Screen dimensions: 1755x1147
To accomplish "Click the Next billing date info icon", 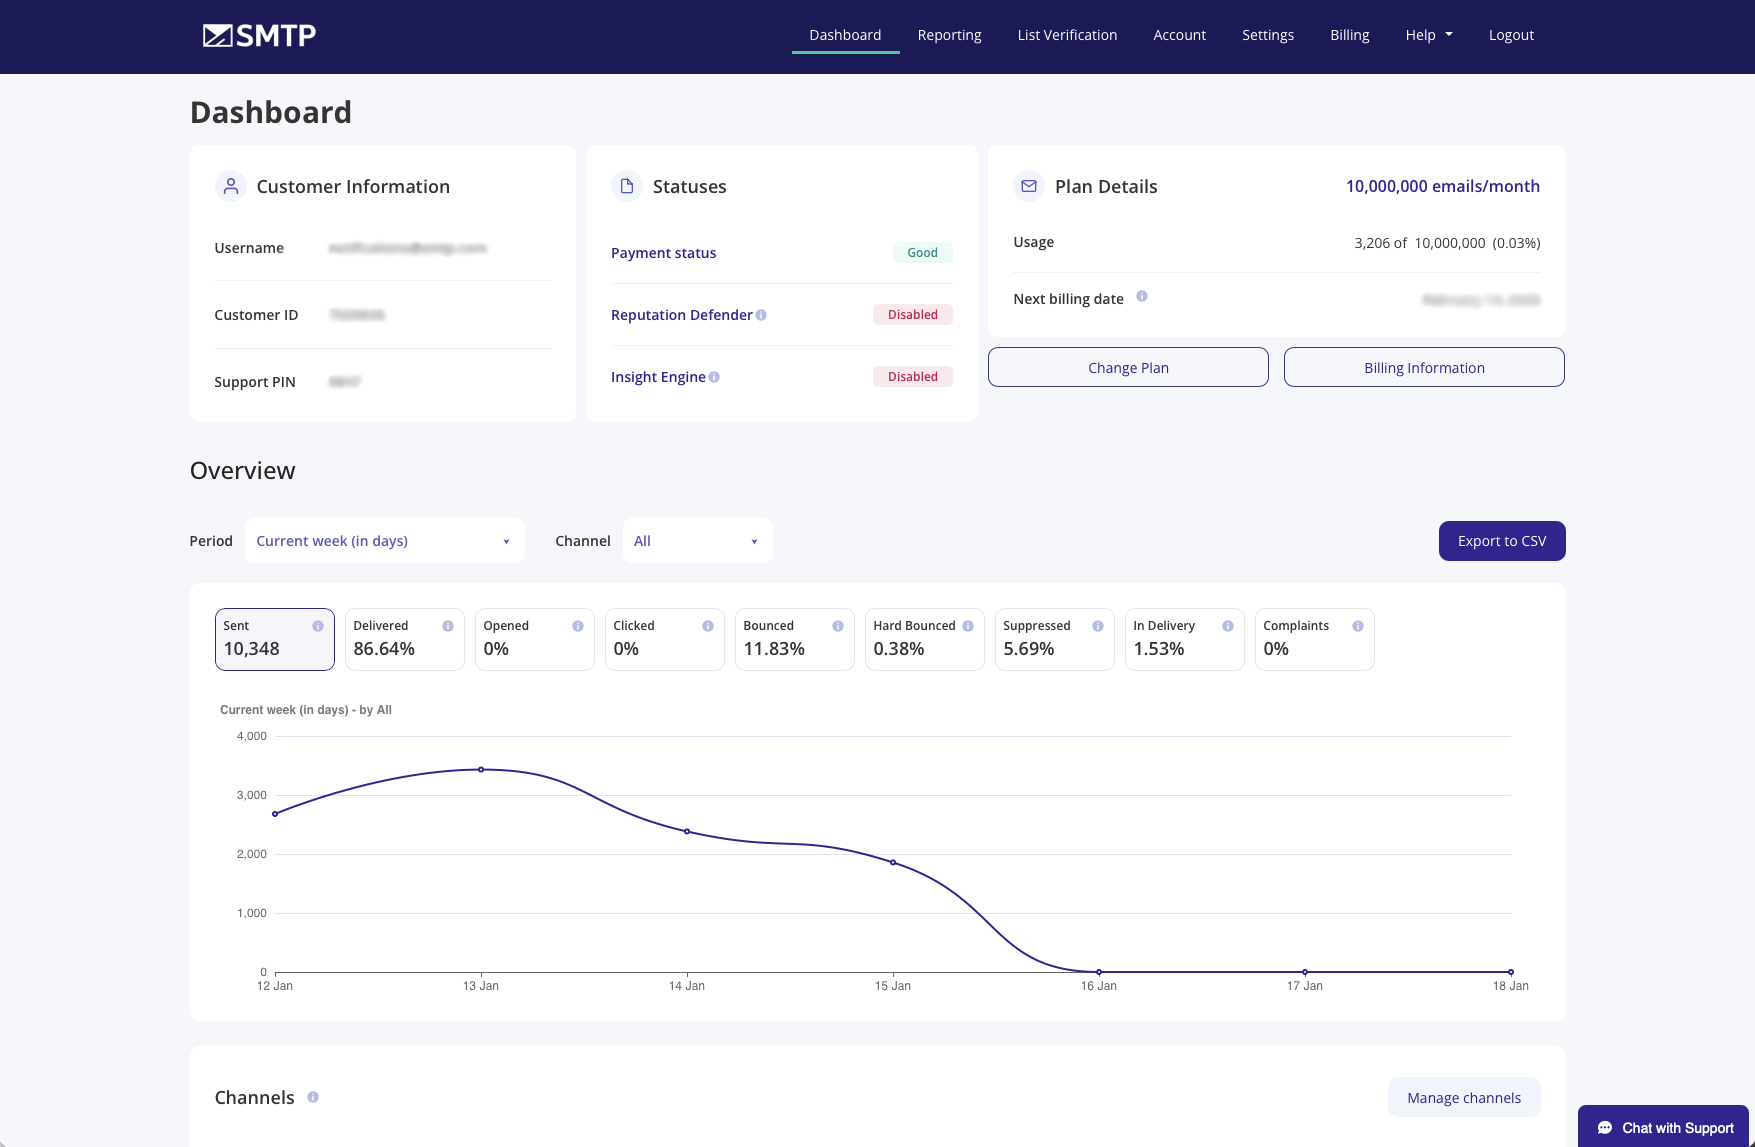I will 1142,297.
